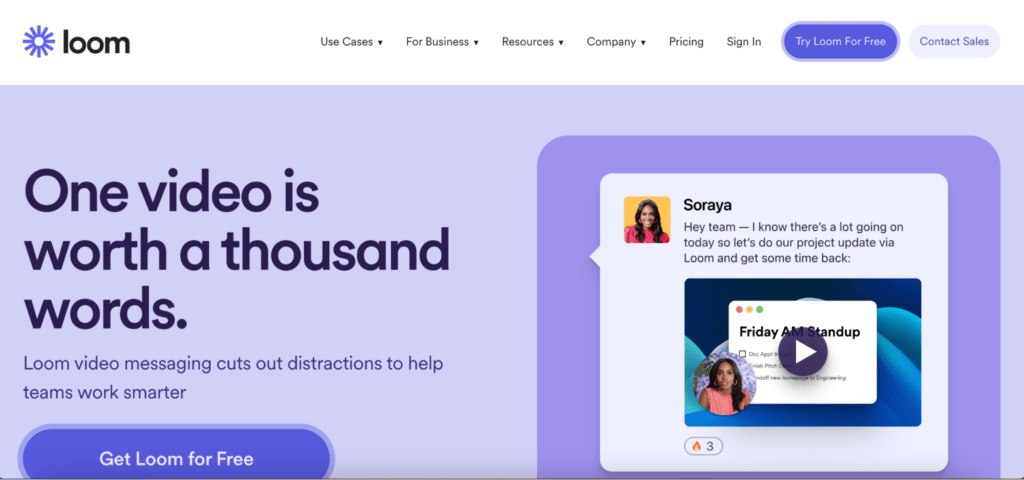Play the Friday AM Standup video

pyautogui.click(x=803, y=353)
